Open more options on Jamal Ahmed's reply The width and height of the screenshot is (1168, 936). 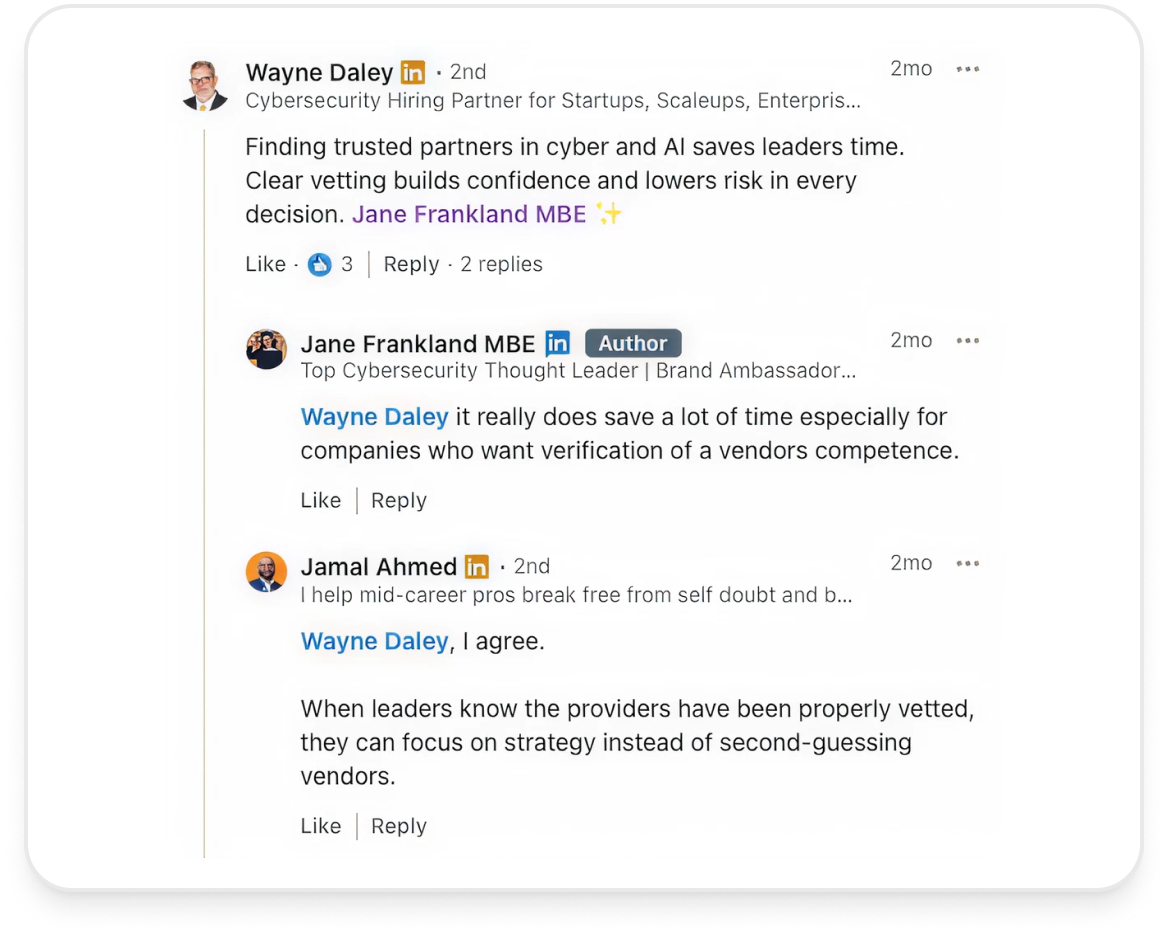click(x=968, y=564)
